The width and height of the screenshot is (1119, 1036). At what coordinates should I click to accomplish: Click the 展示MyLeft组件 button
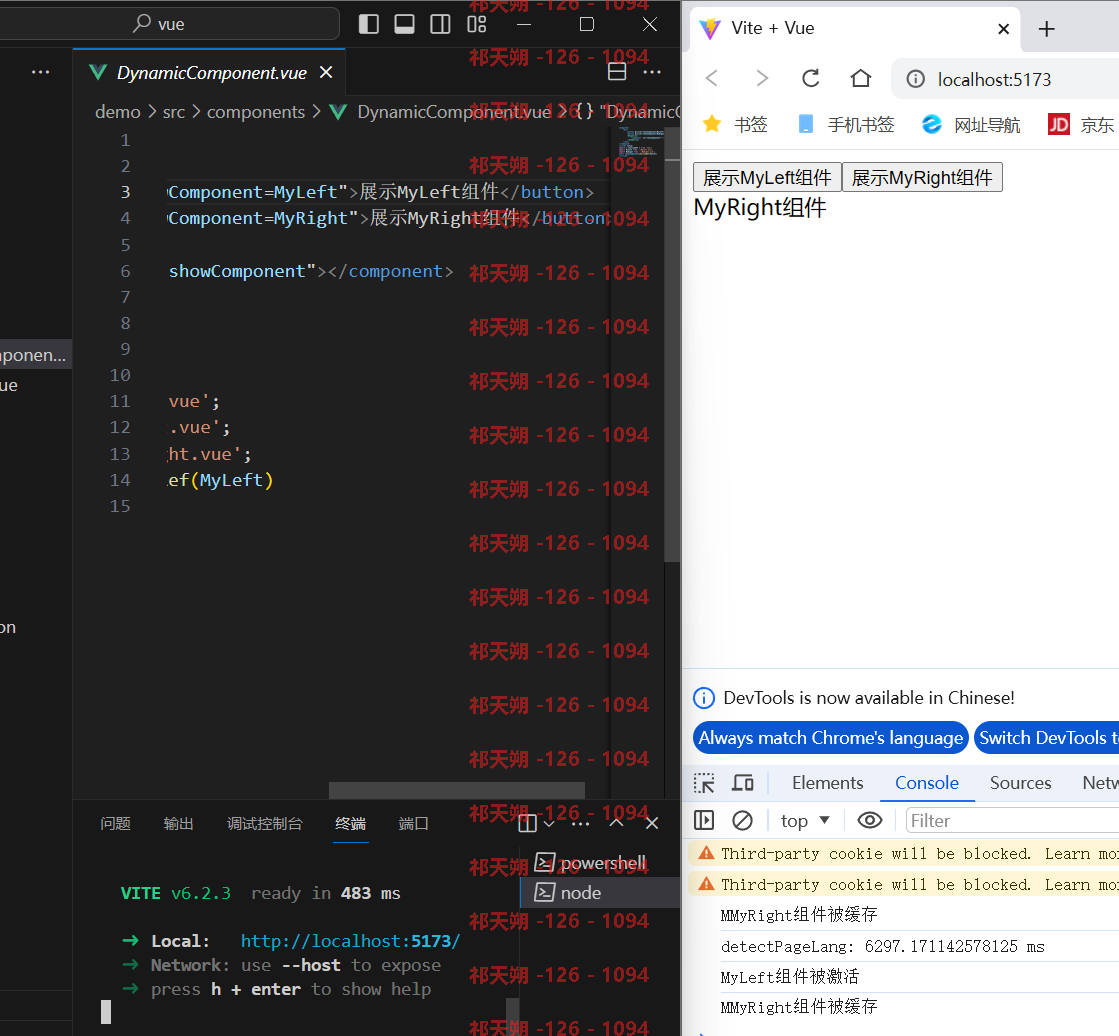tap(767, 177)
